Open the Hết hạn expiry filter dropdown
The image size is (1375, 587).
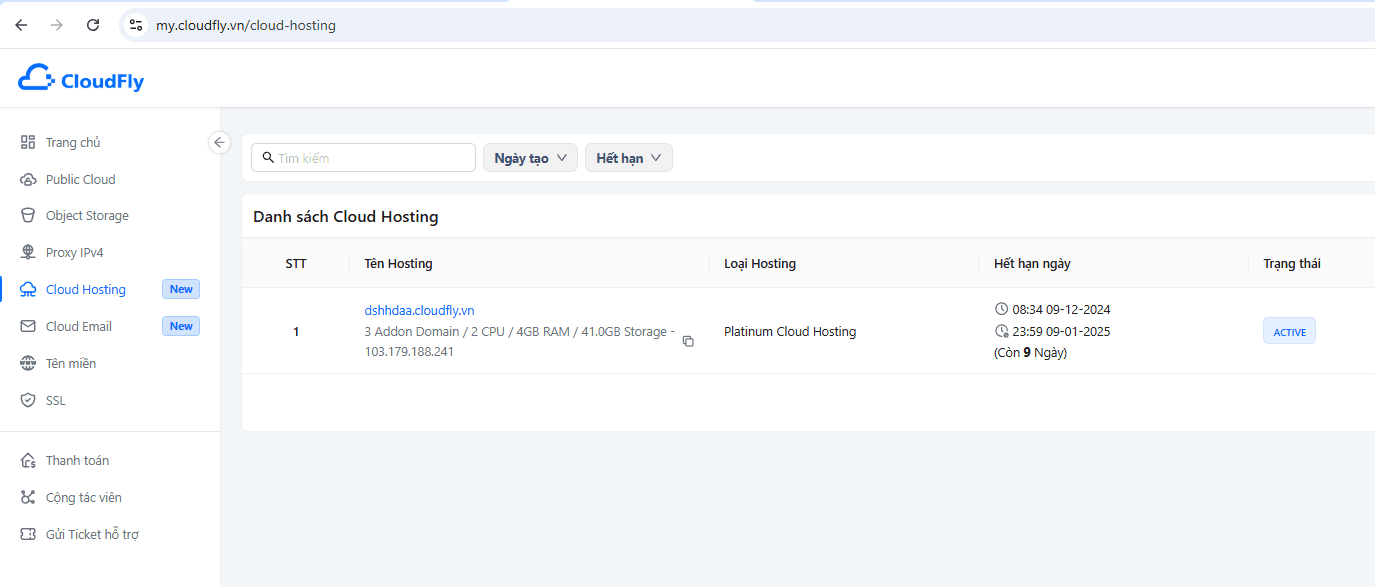[x=629, y=158]
